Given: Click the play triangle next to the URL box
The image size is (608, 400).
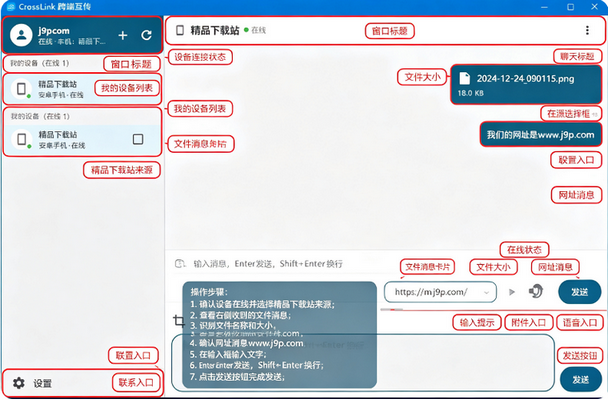Looking at the screenshot, I should pyautogui.click(x=512, y=292).
